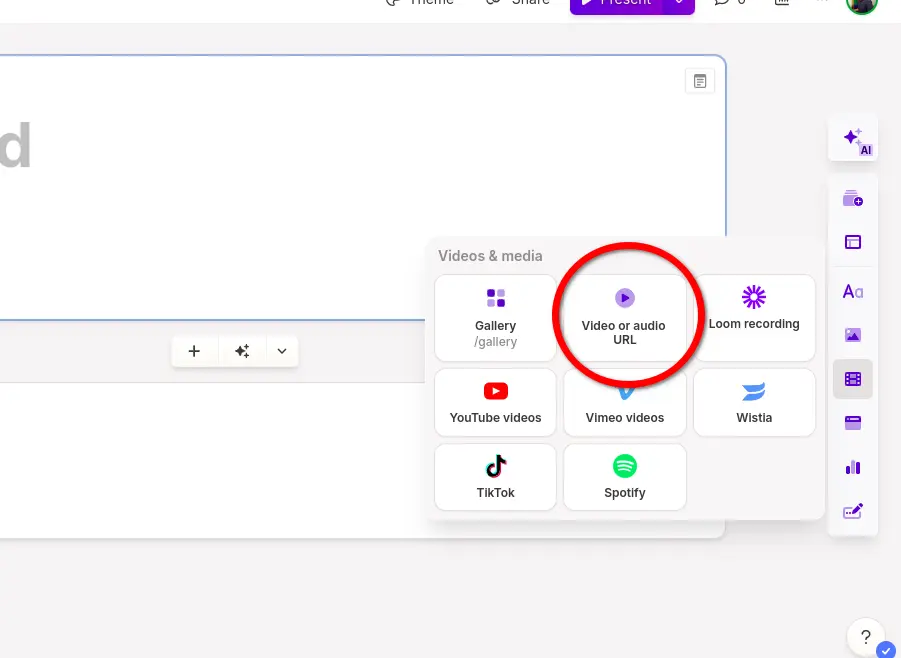Image resolution: width=901 pixels, height=658 pixels.
Task: Click the Share button in top bar
Action: (x=518, y=3)
